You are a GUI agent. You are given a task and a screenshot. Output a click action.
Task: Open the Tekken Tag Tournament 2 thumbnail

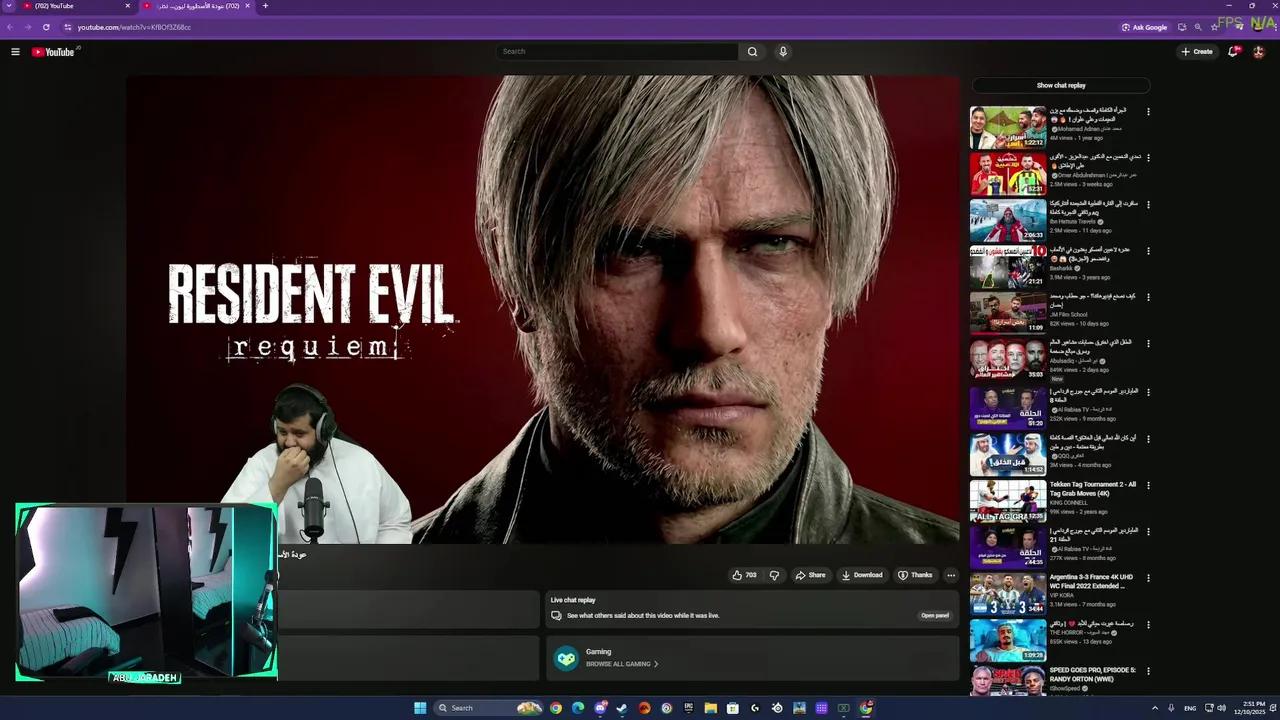click(x=1008, y=501)
